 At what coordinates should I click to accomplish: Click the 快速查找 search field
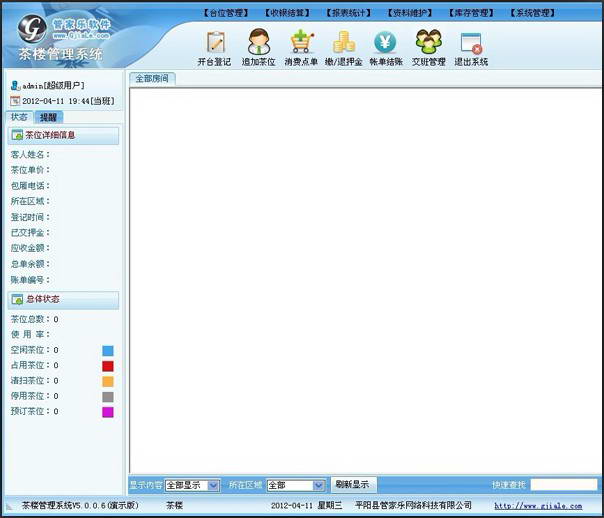point(564,485)
